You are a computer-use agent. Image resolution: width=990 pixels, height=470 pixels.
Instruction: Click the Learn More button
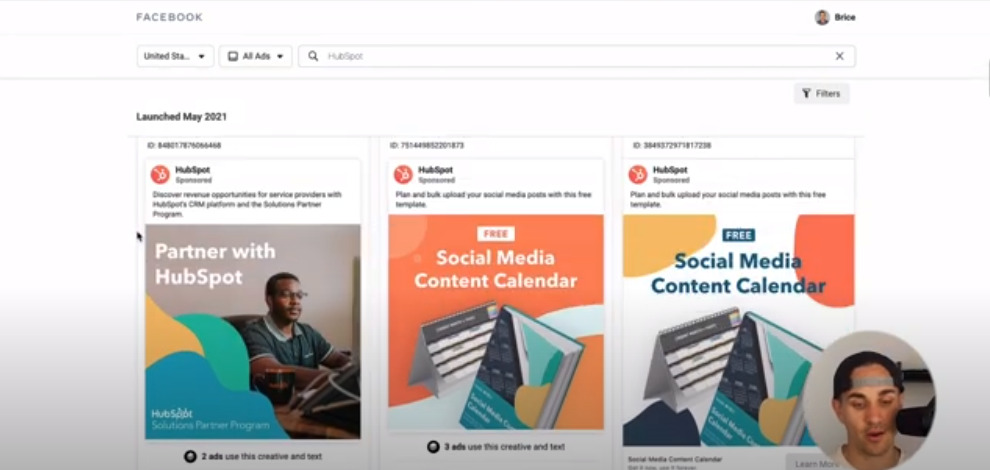[816, 464]
